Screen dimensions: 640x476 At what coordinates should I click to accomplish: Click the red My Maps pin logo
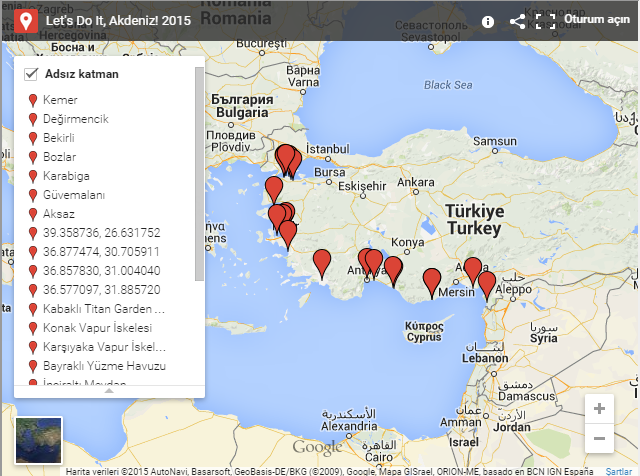26,20
